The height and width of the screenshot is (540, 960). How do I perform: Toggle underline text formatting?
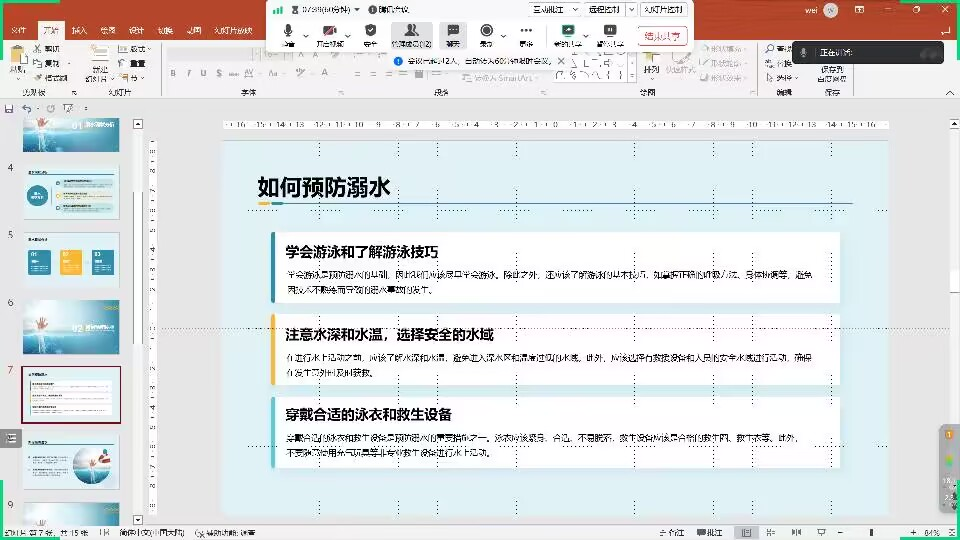pyautogui.click(x=203, y=73)
